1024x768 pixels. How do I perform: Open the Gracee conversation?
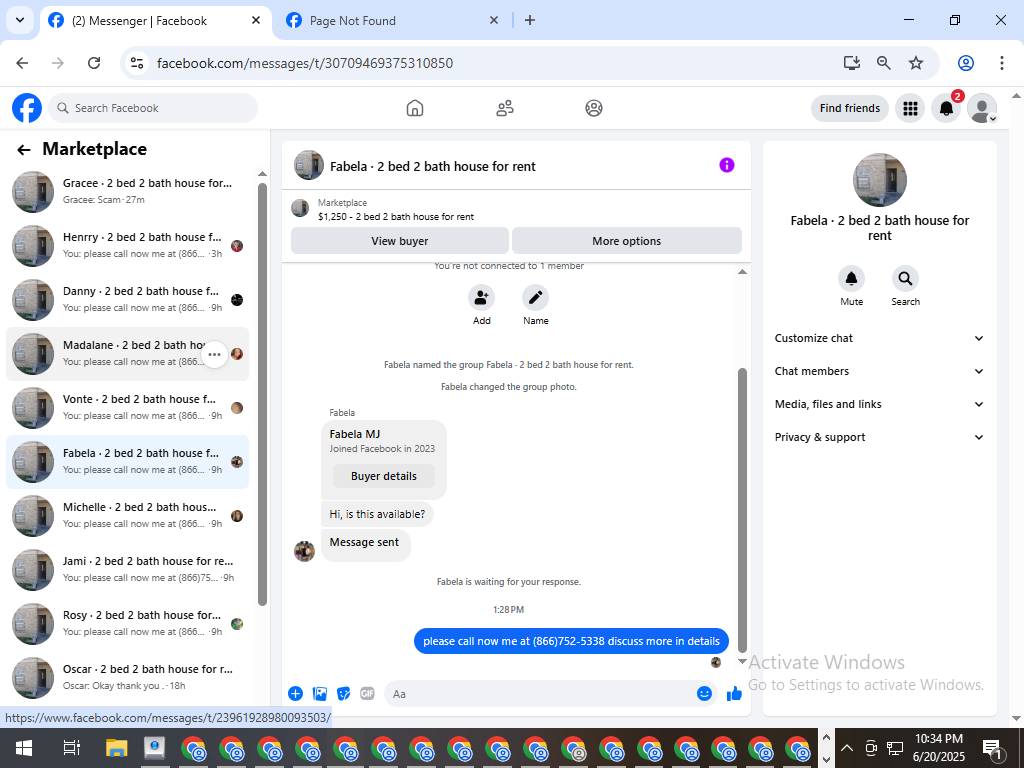point(127,191)
